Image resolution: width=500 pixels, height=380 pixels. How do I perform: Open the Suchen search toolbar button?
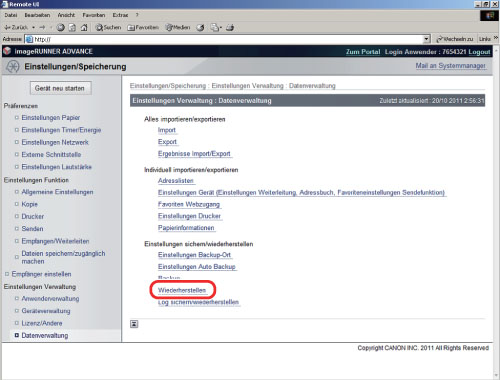[108, 28]
